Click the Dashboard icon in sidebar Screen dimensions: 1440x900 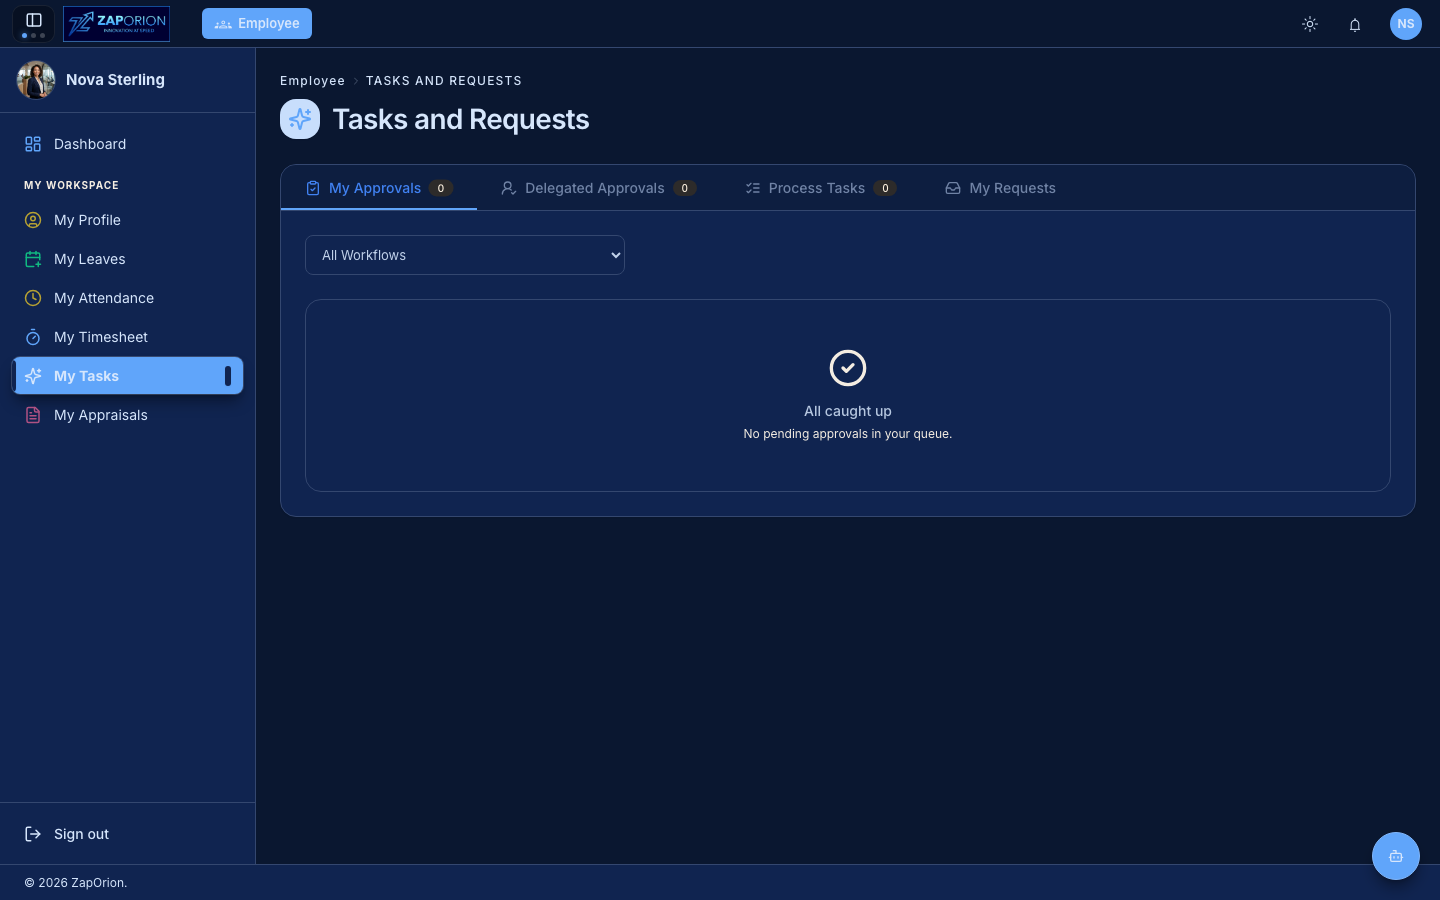coord(33,144)
